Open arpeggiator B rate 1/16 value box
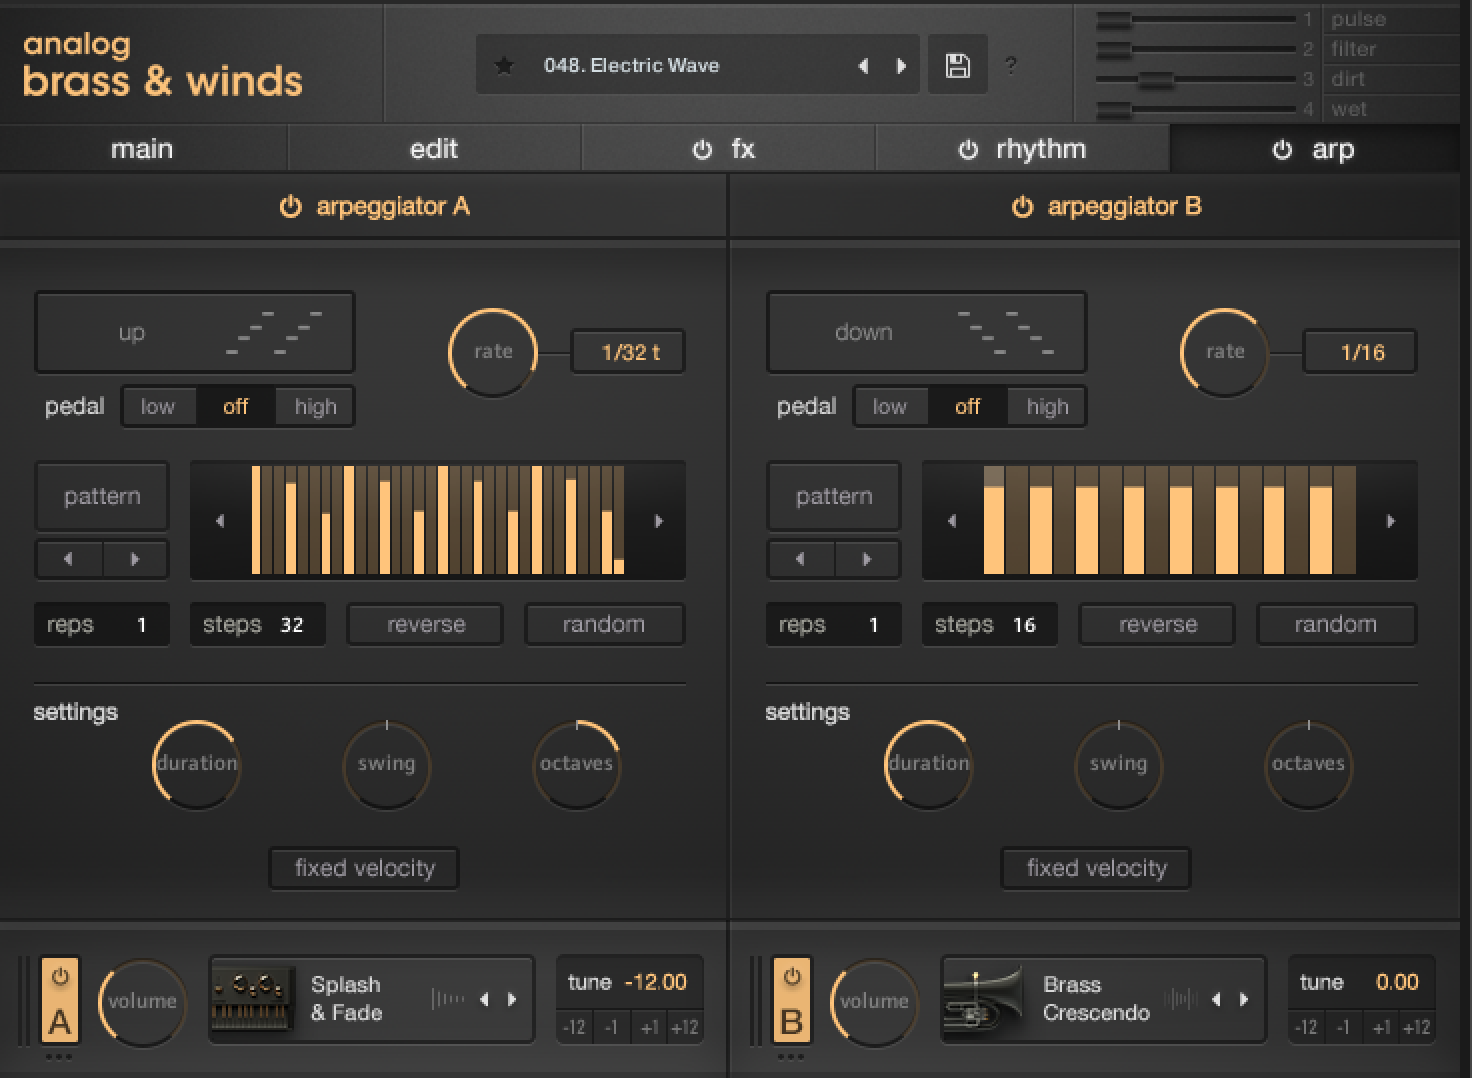1472x1078 pixels. point(1361,352)
